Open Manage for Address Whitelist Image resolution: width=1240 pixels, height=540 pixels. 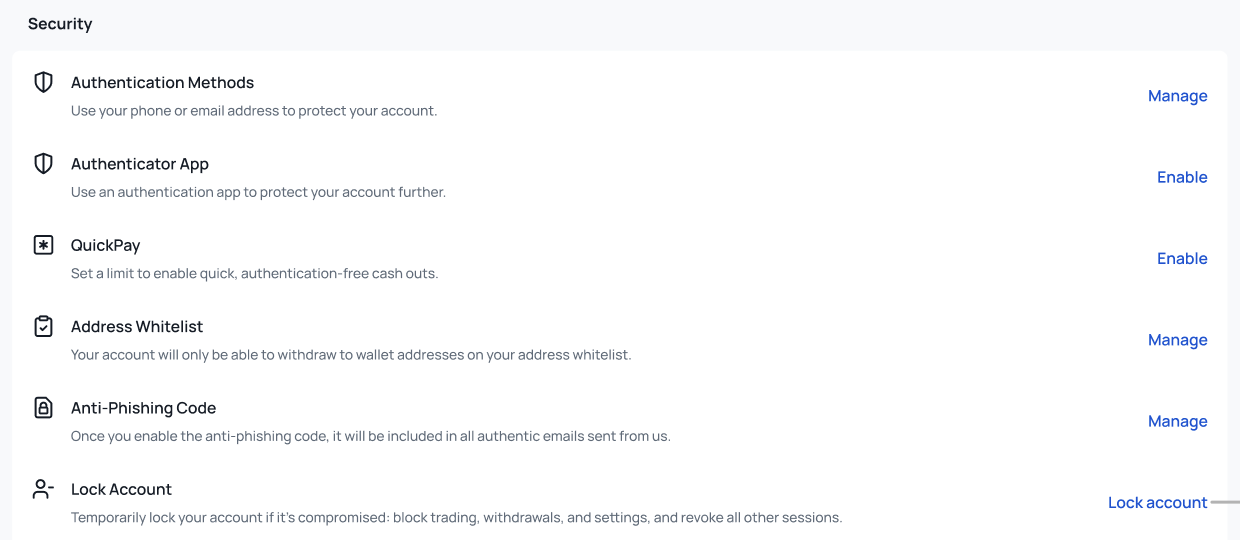[1177, 340]
